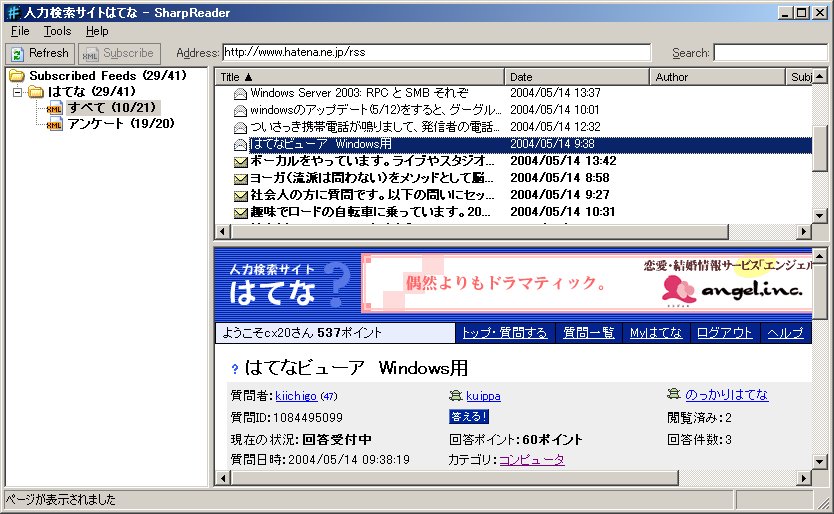Click the SharpReader app icon in title bar
This screenshot has height=514, width=834.
(x=12, y=12)
